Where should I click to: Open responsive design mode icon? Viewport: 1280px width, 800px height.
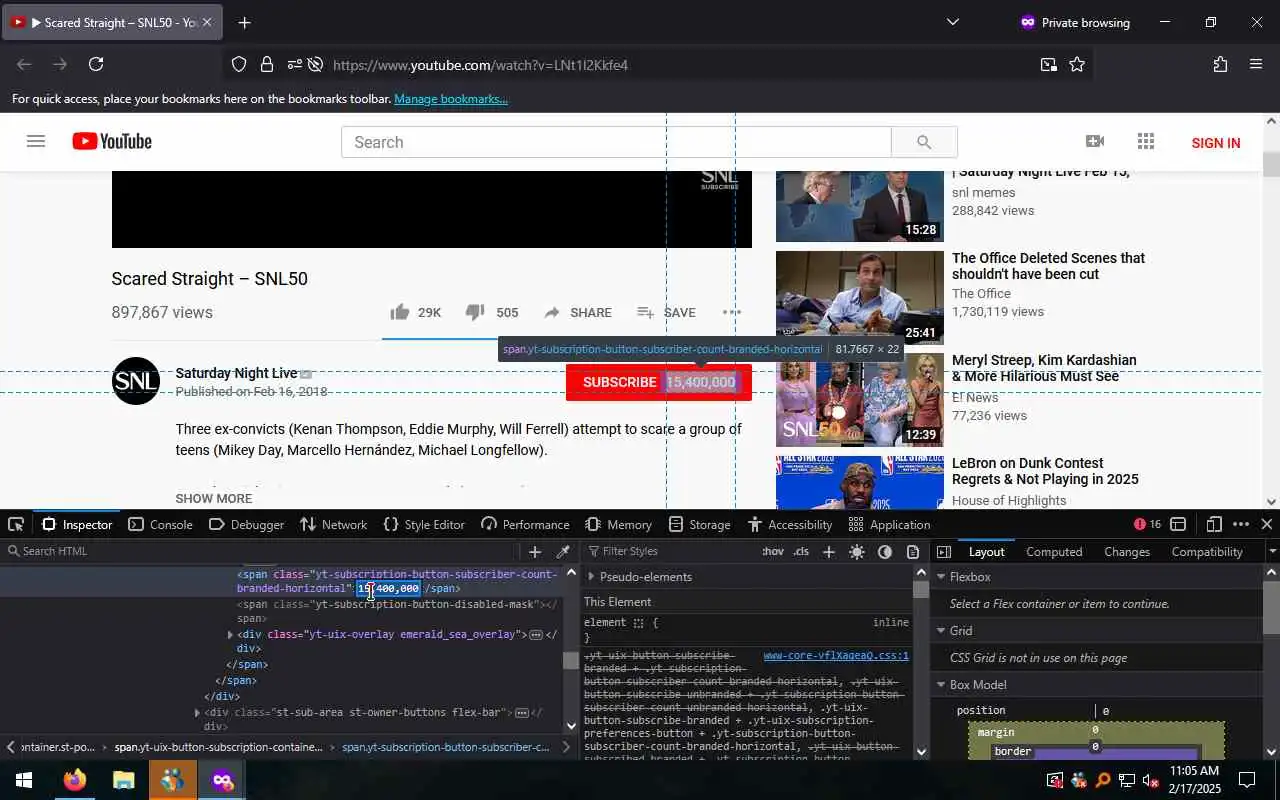point(1213,524)
